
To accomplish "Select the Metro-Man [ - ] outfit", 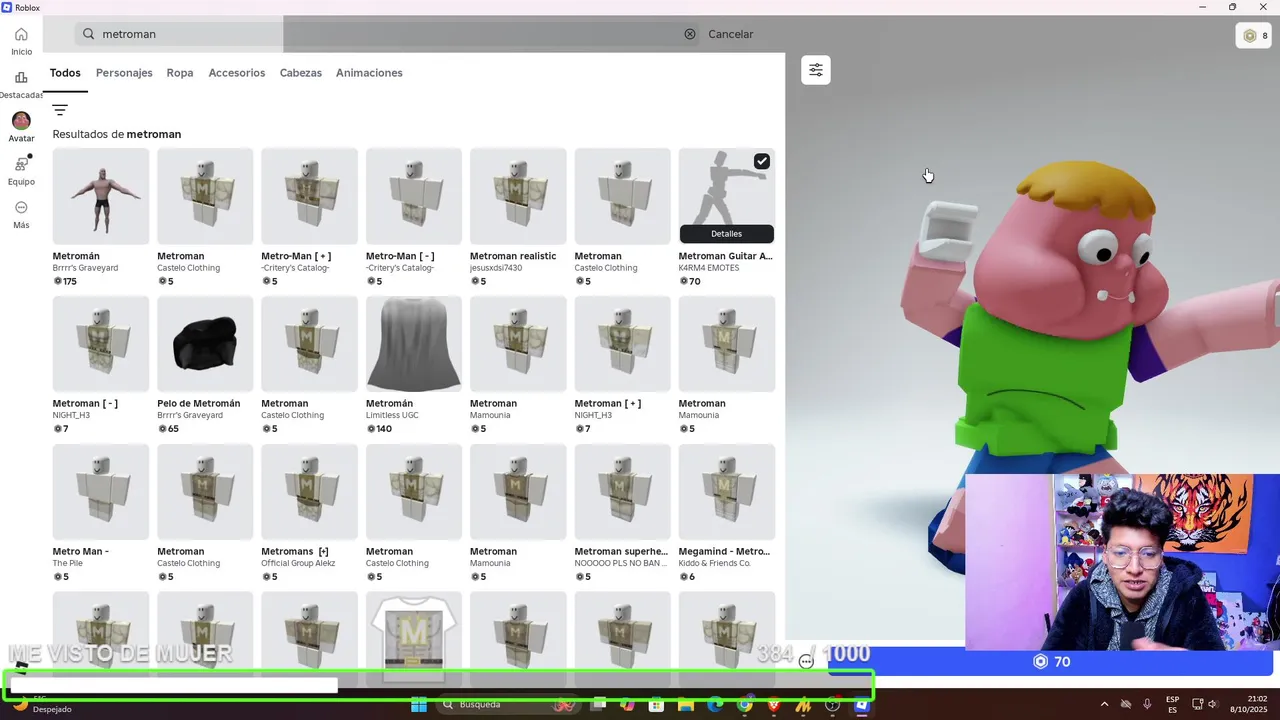I will point(414,196).
